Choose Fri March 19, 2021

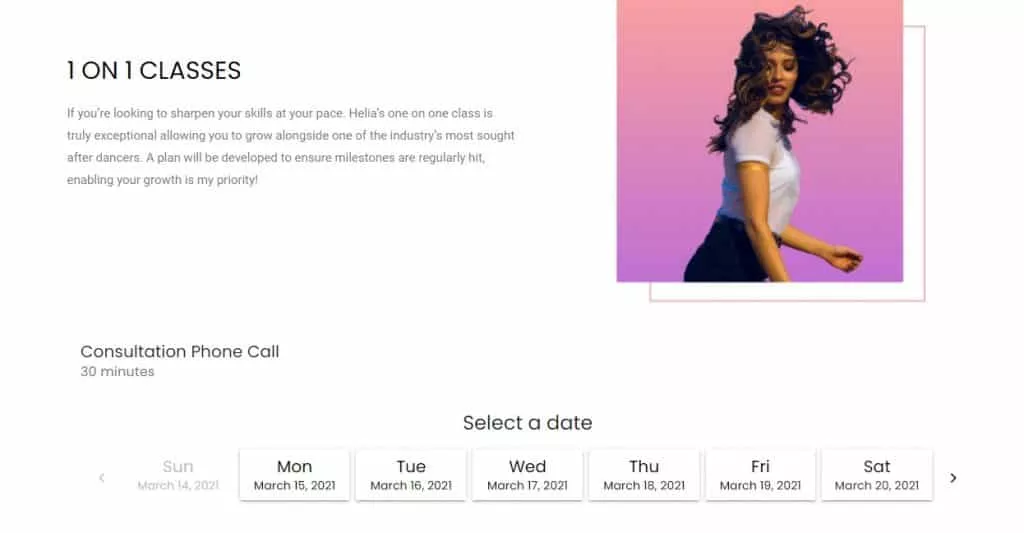coord(760,475)
